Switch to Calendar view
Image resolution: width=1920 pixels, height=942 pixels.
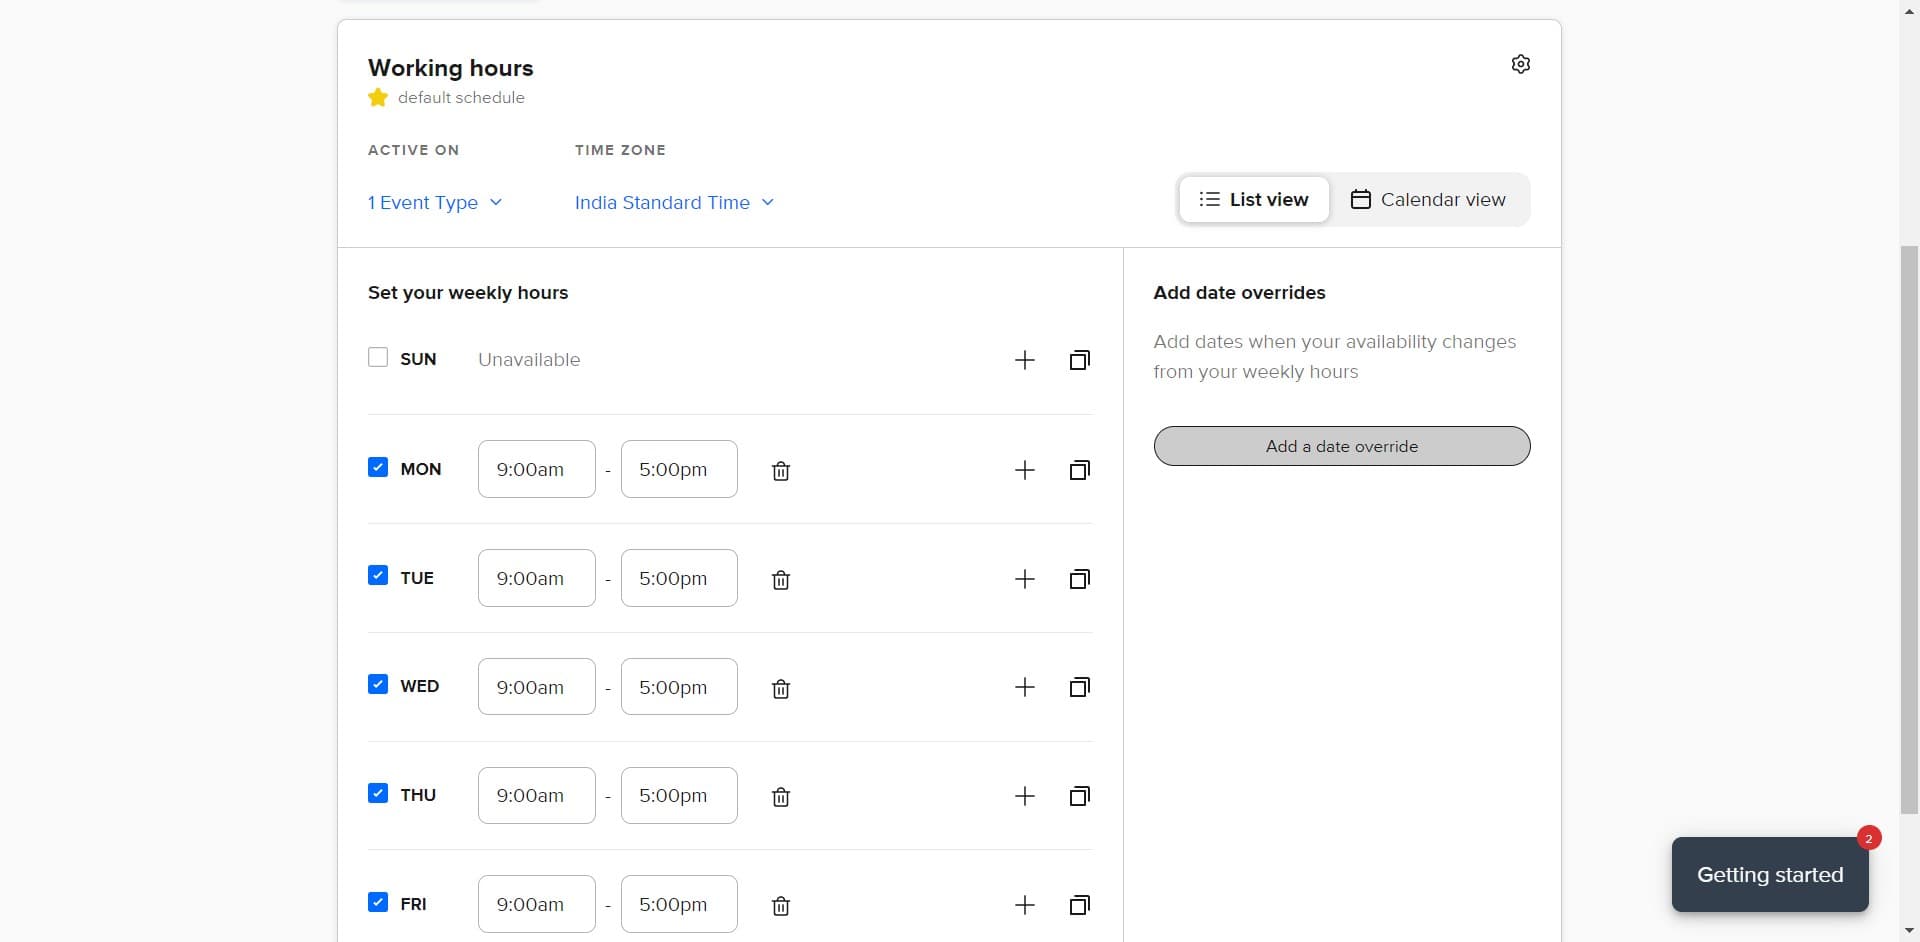point(1428,199)
